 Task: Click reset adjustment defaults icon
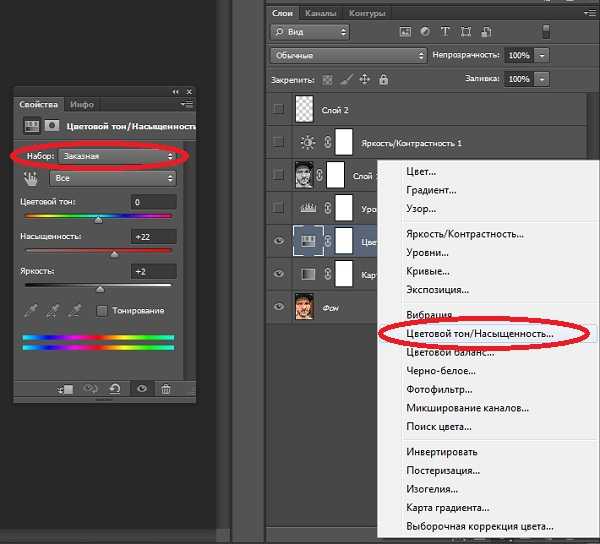tap(115, 389)
